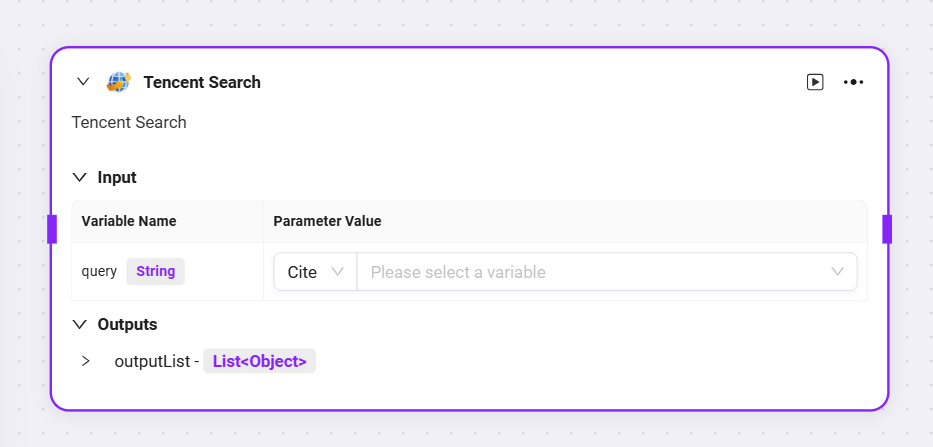Click the String type tag
This screenshot has width=933, height=447.
155,271
